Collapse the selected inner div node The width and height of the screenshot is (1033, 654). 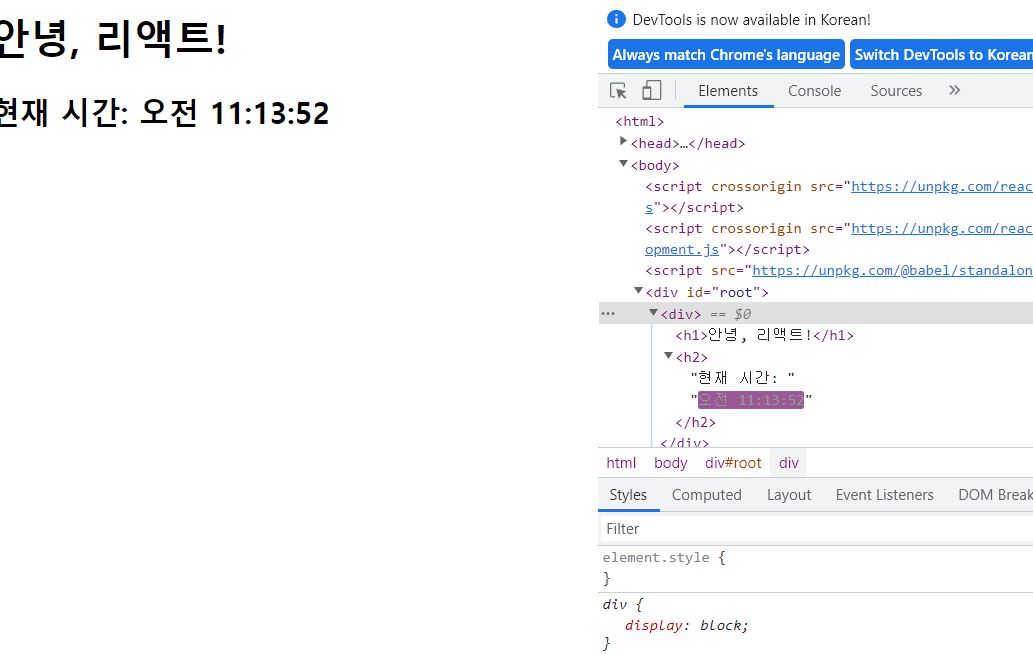(x=654, y=313)
